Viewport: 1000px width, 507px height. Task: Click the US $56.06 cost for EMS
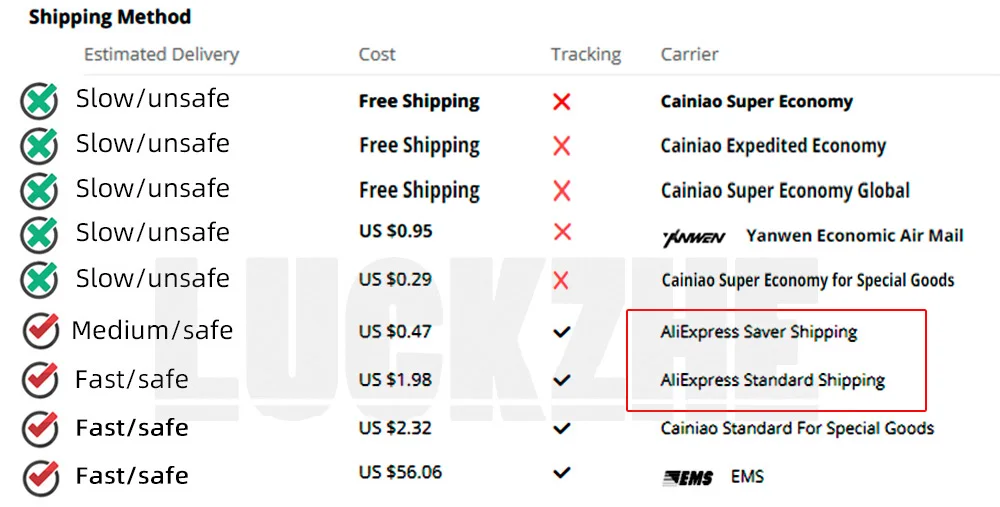pyautogui.click(x=401, y=472)
